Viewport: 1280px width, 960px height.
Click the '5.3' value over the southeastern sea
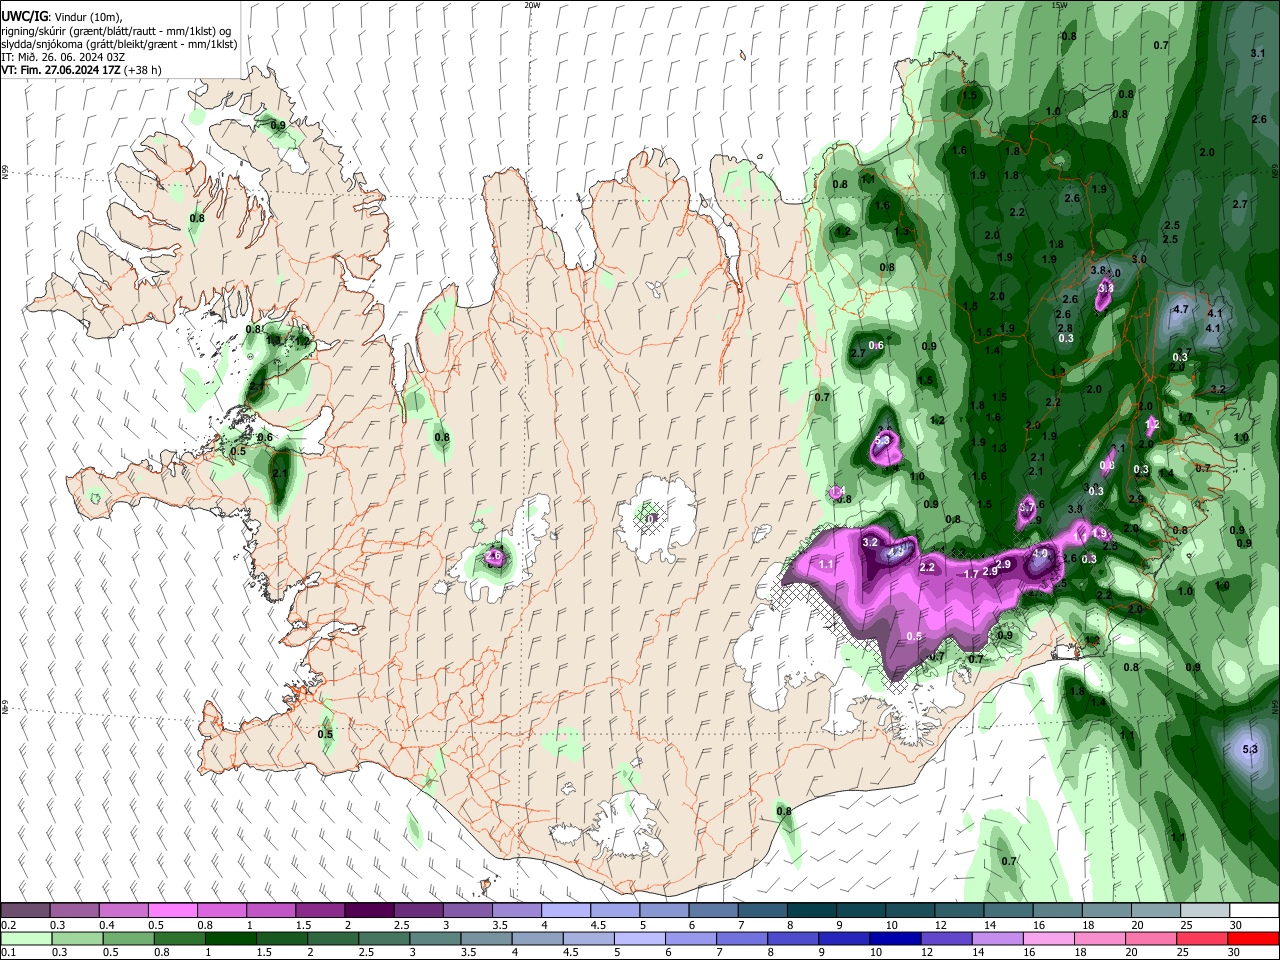coord(1250,749)
